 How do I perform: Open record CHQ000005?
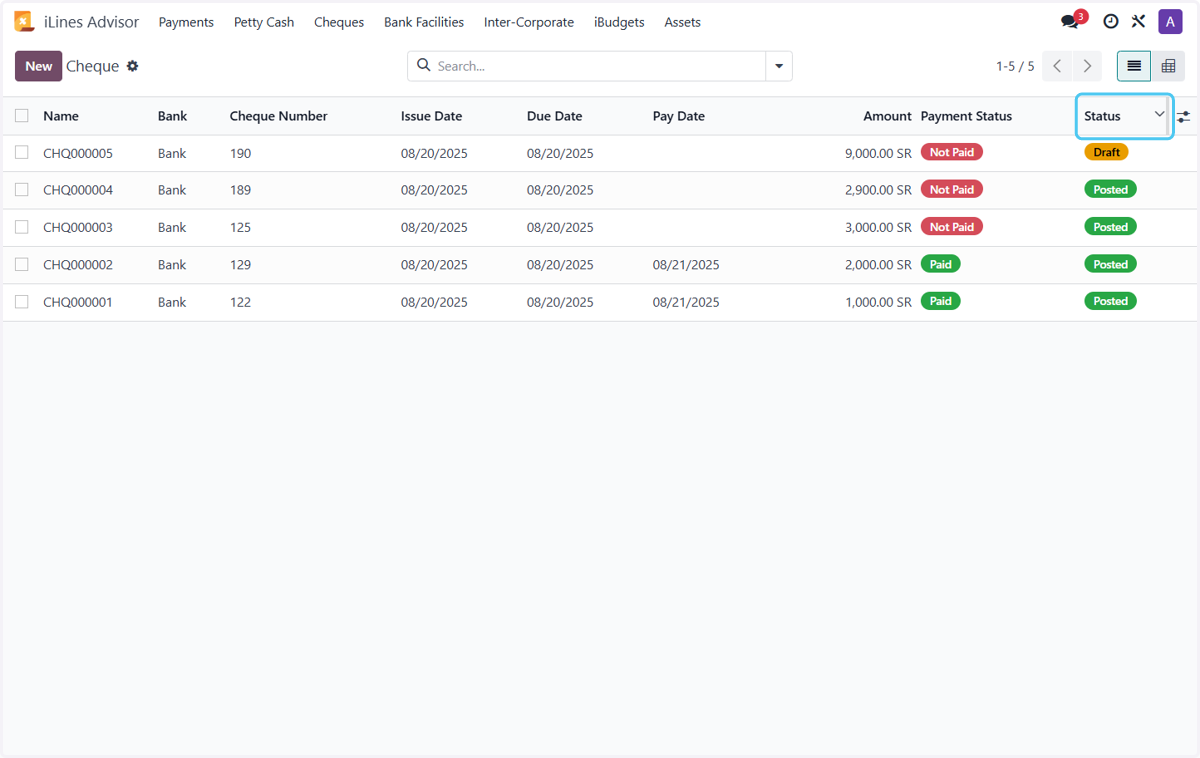[x=78, y=153]
